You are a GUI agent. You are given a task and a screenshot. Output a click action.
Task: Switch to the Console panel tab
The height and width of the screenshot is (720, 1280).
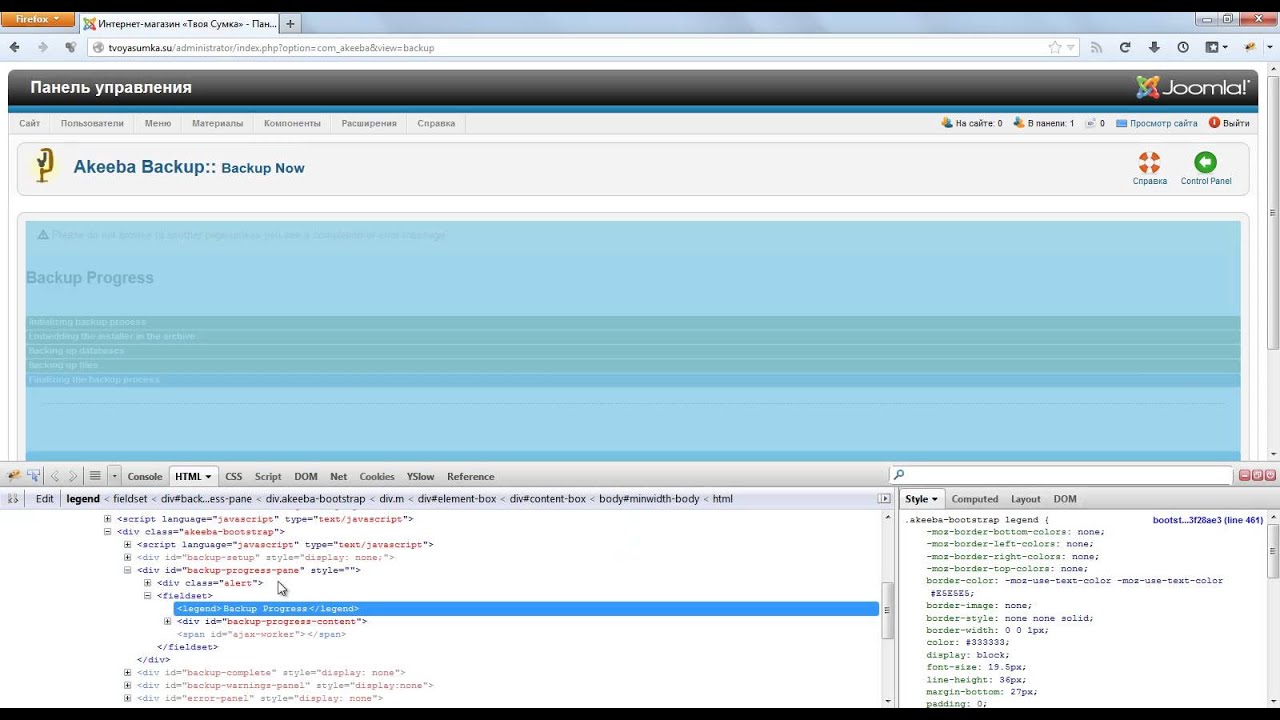[145, 476]
